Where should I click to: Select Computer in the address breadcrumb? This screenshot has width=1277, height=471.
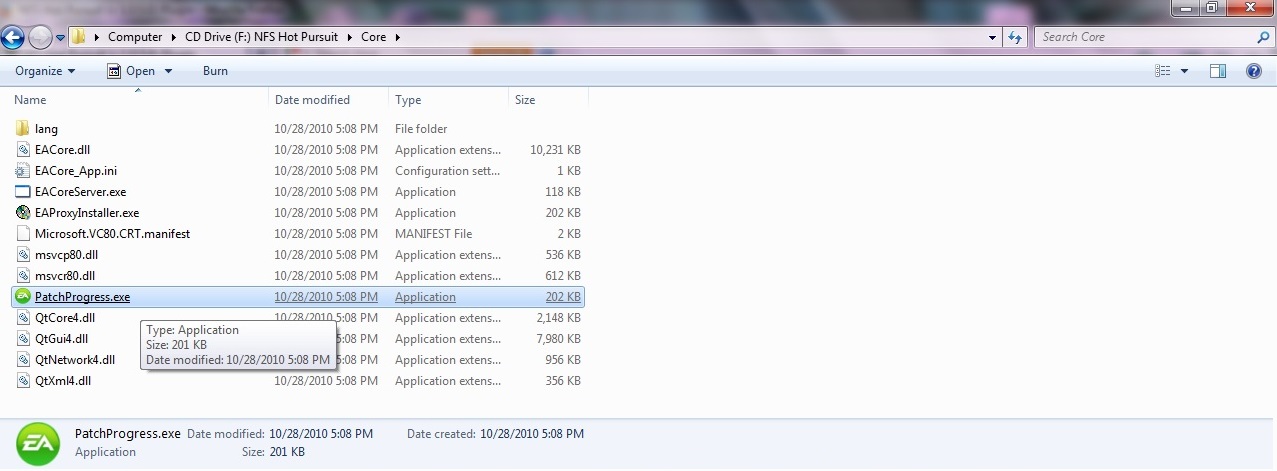tap(135, 37)
